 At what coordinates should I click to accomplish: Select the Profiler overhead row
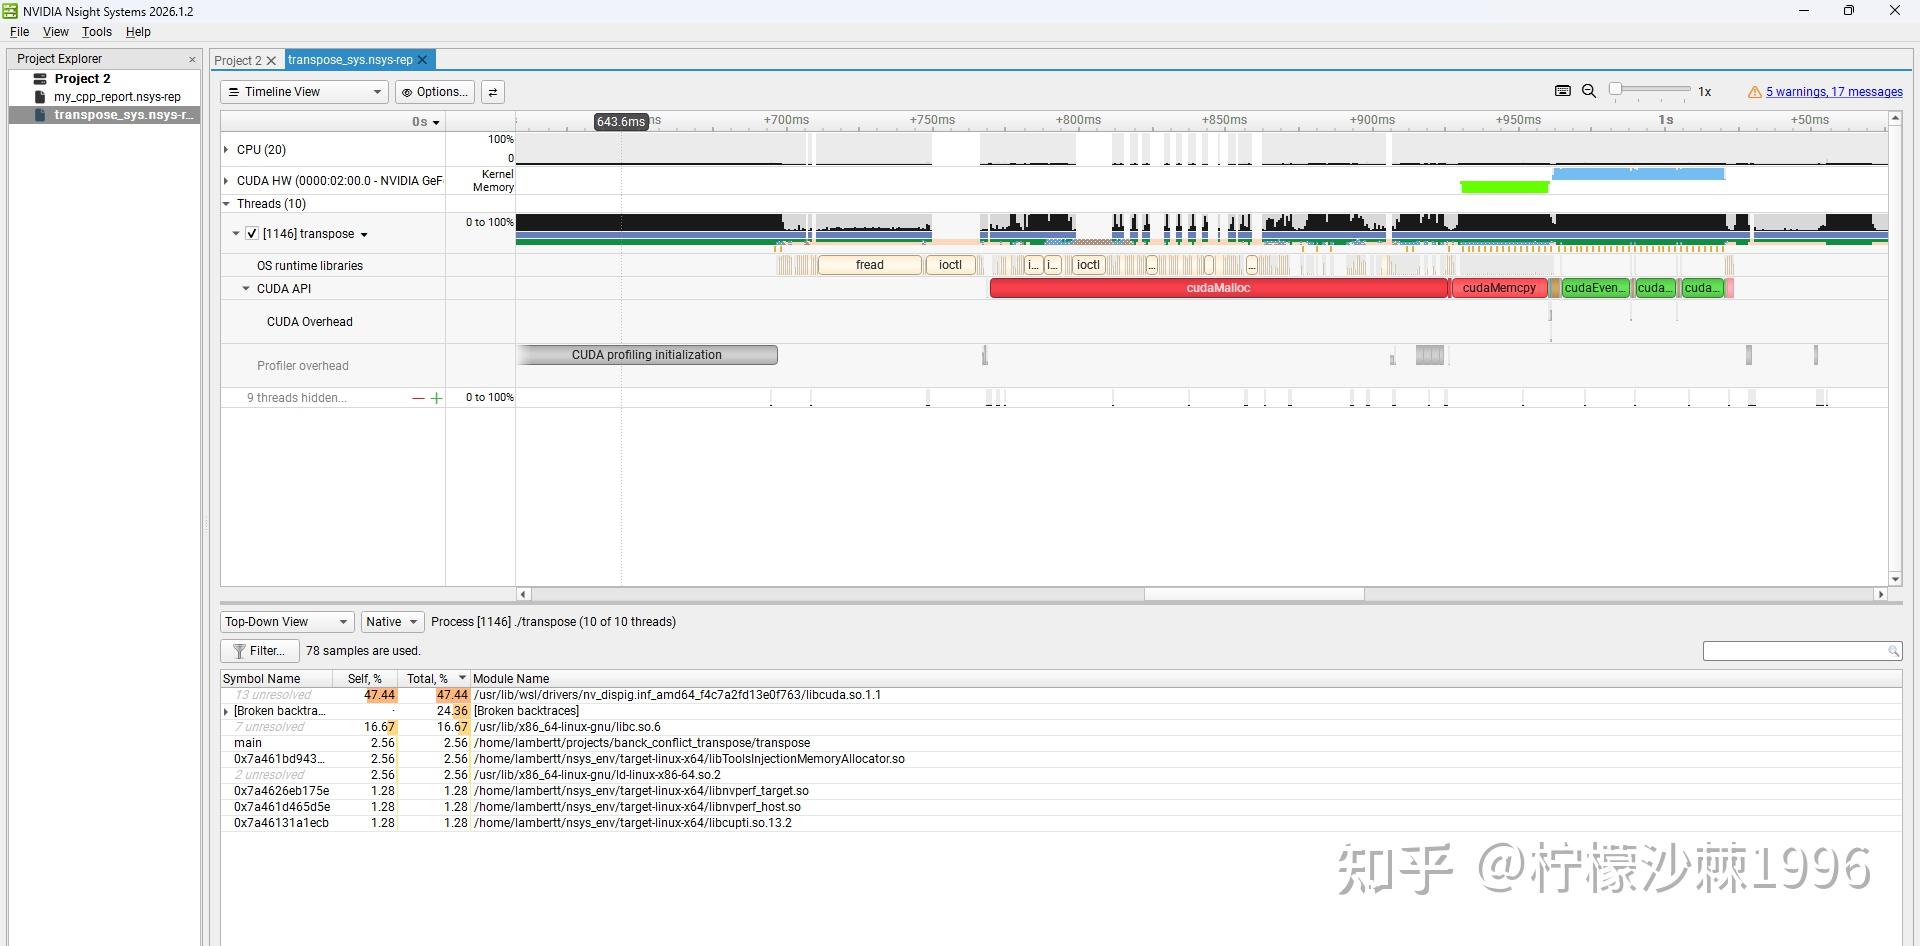pyautogui.click(x=303, y=366)
